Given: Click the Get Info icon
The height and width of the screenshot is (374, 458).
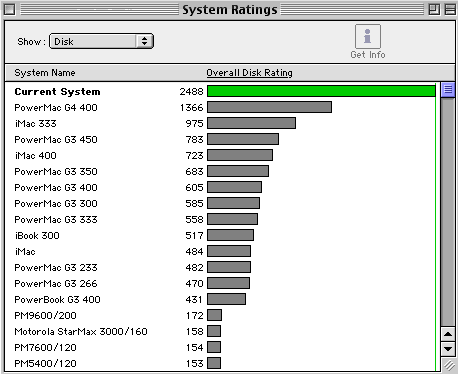Looking at the screenshot, I should (368, 37).
